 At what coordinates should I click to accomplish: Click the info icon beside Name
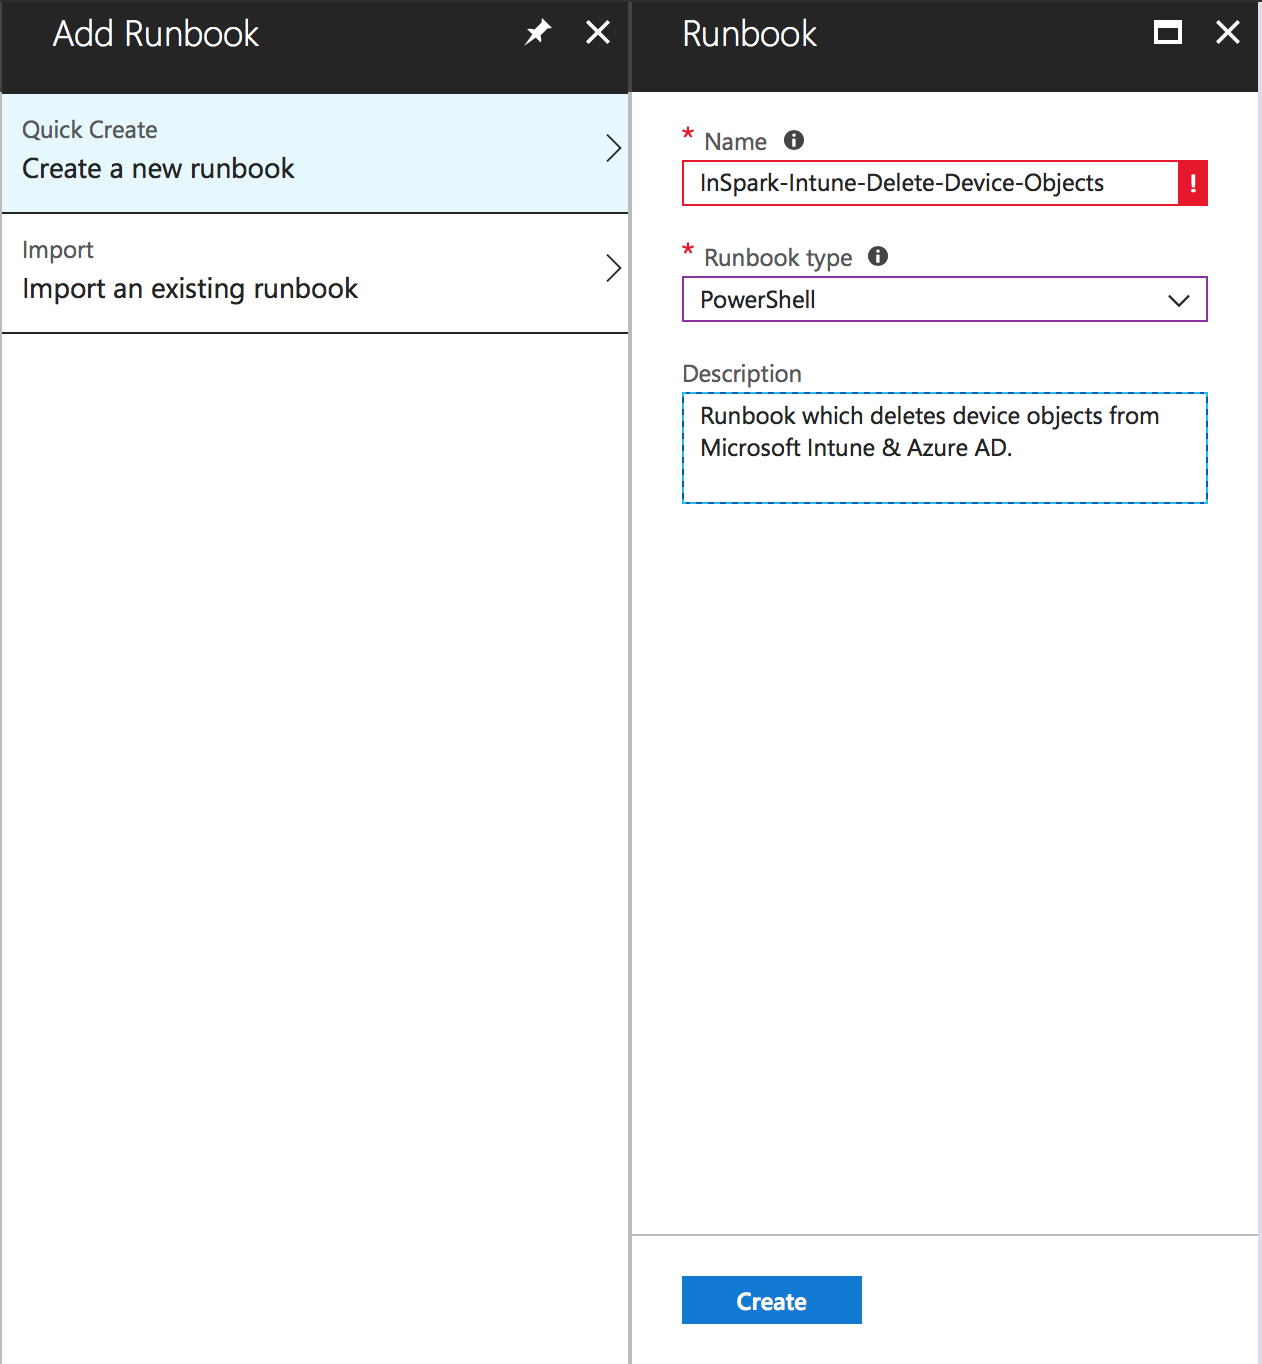coord(794,141)
